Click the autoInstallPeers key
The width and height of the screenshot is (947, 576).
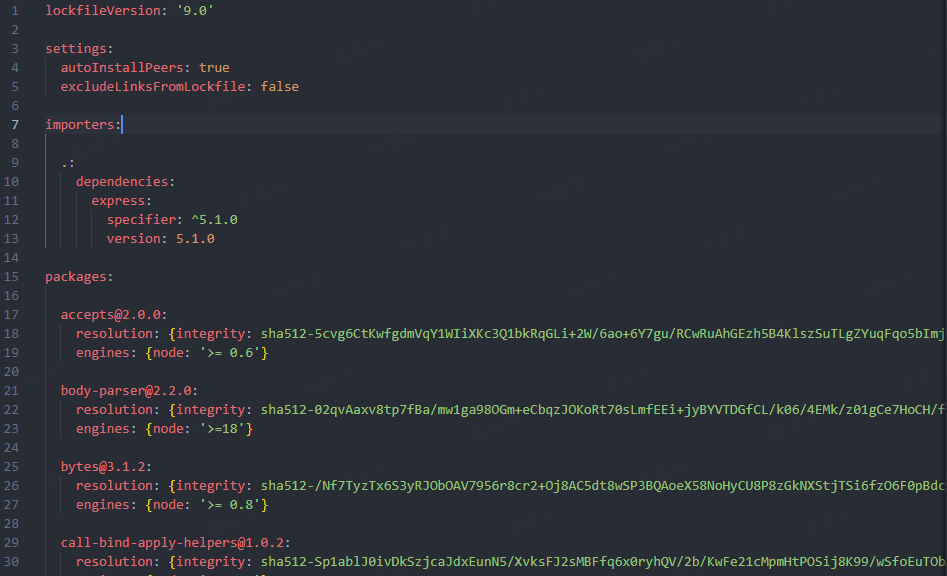(122, 68)
